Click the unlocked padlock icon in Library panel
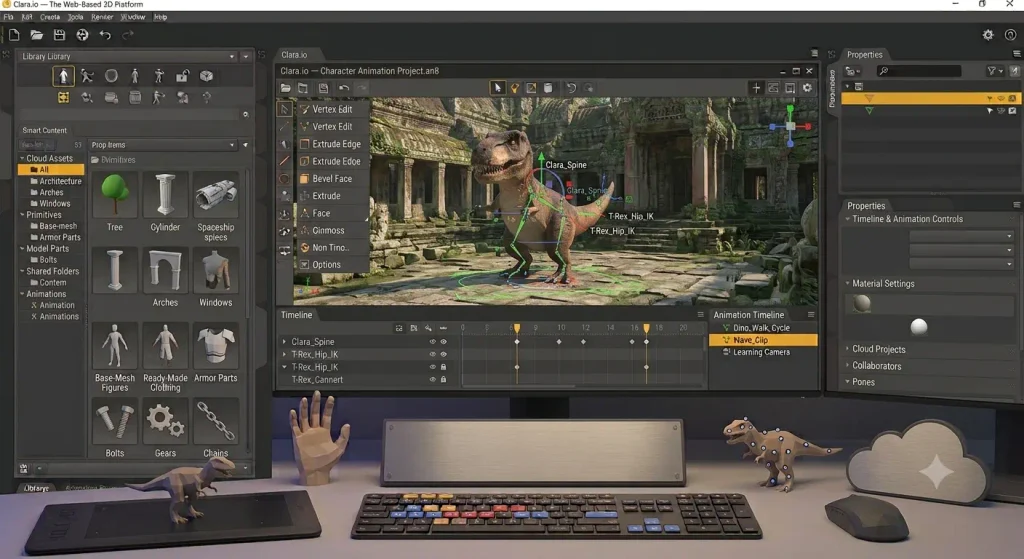Image resolution: width=1024 pixels, height=559 pixels. [x=182, y=76]
